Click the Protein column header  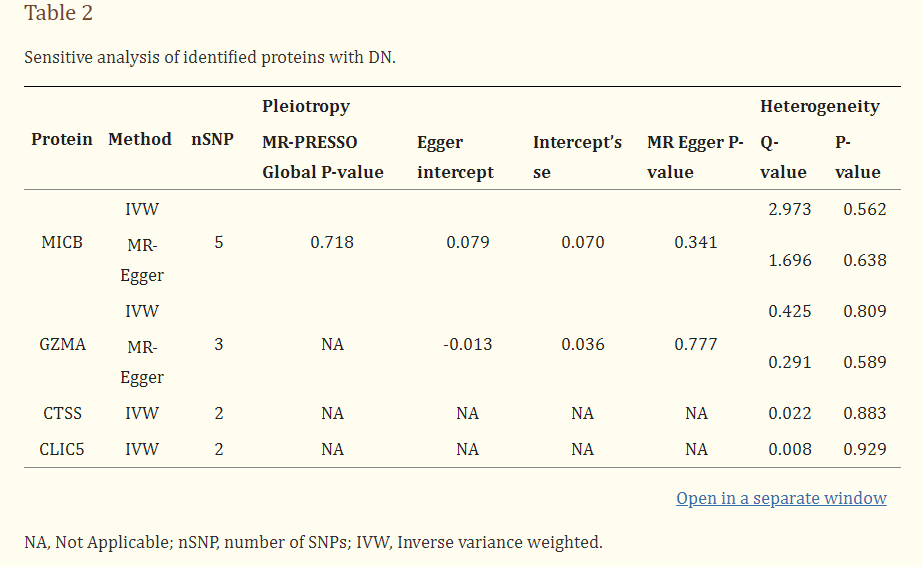61,140
